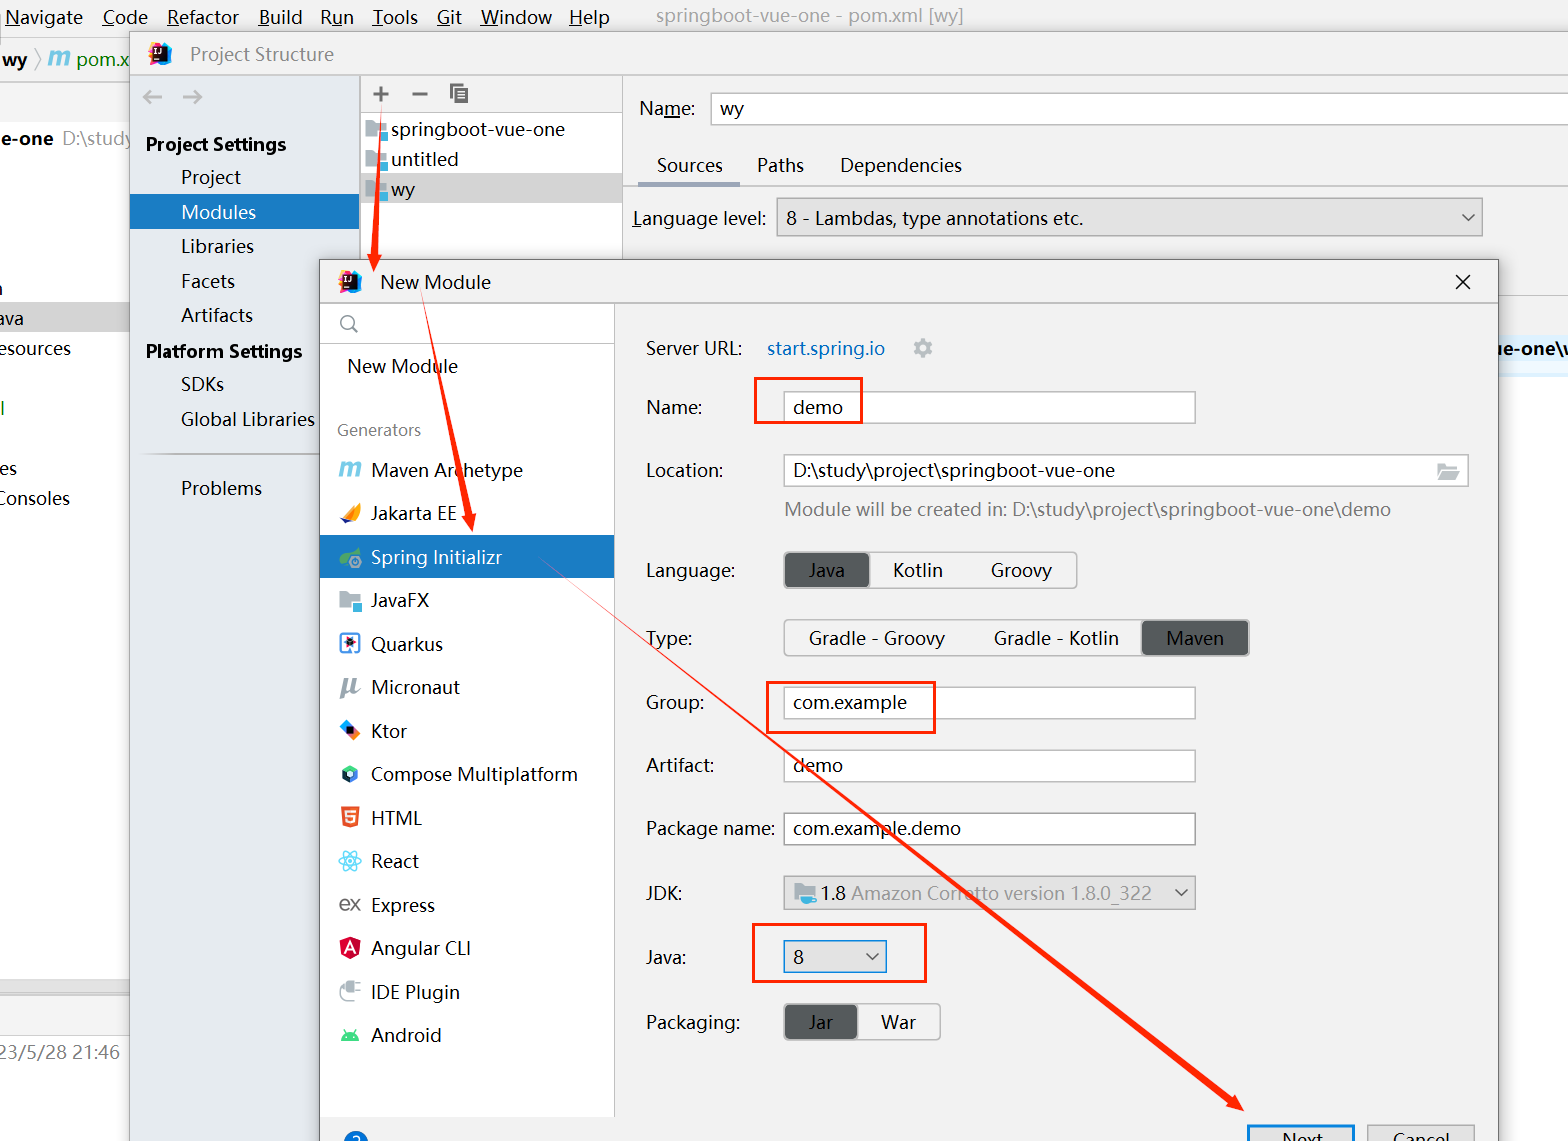This screenshot has width=1568, height=1141.
Task: Click the module Name field containing demo
Action: pyautogui.click(x=989, y=407)
